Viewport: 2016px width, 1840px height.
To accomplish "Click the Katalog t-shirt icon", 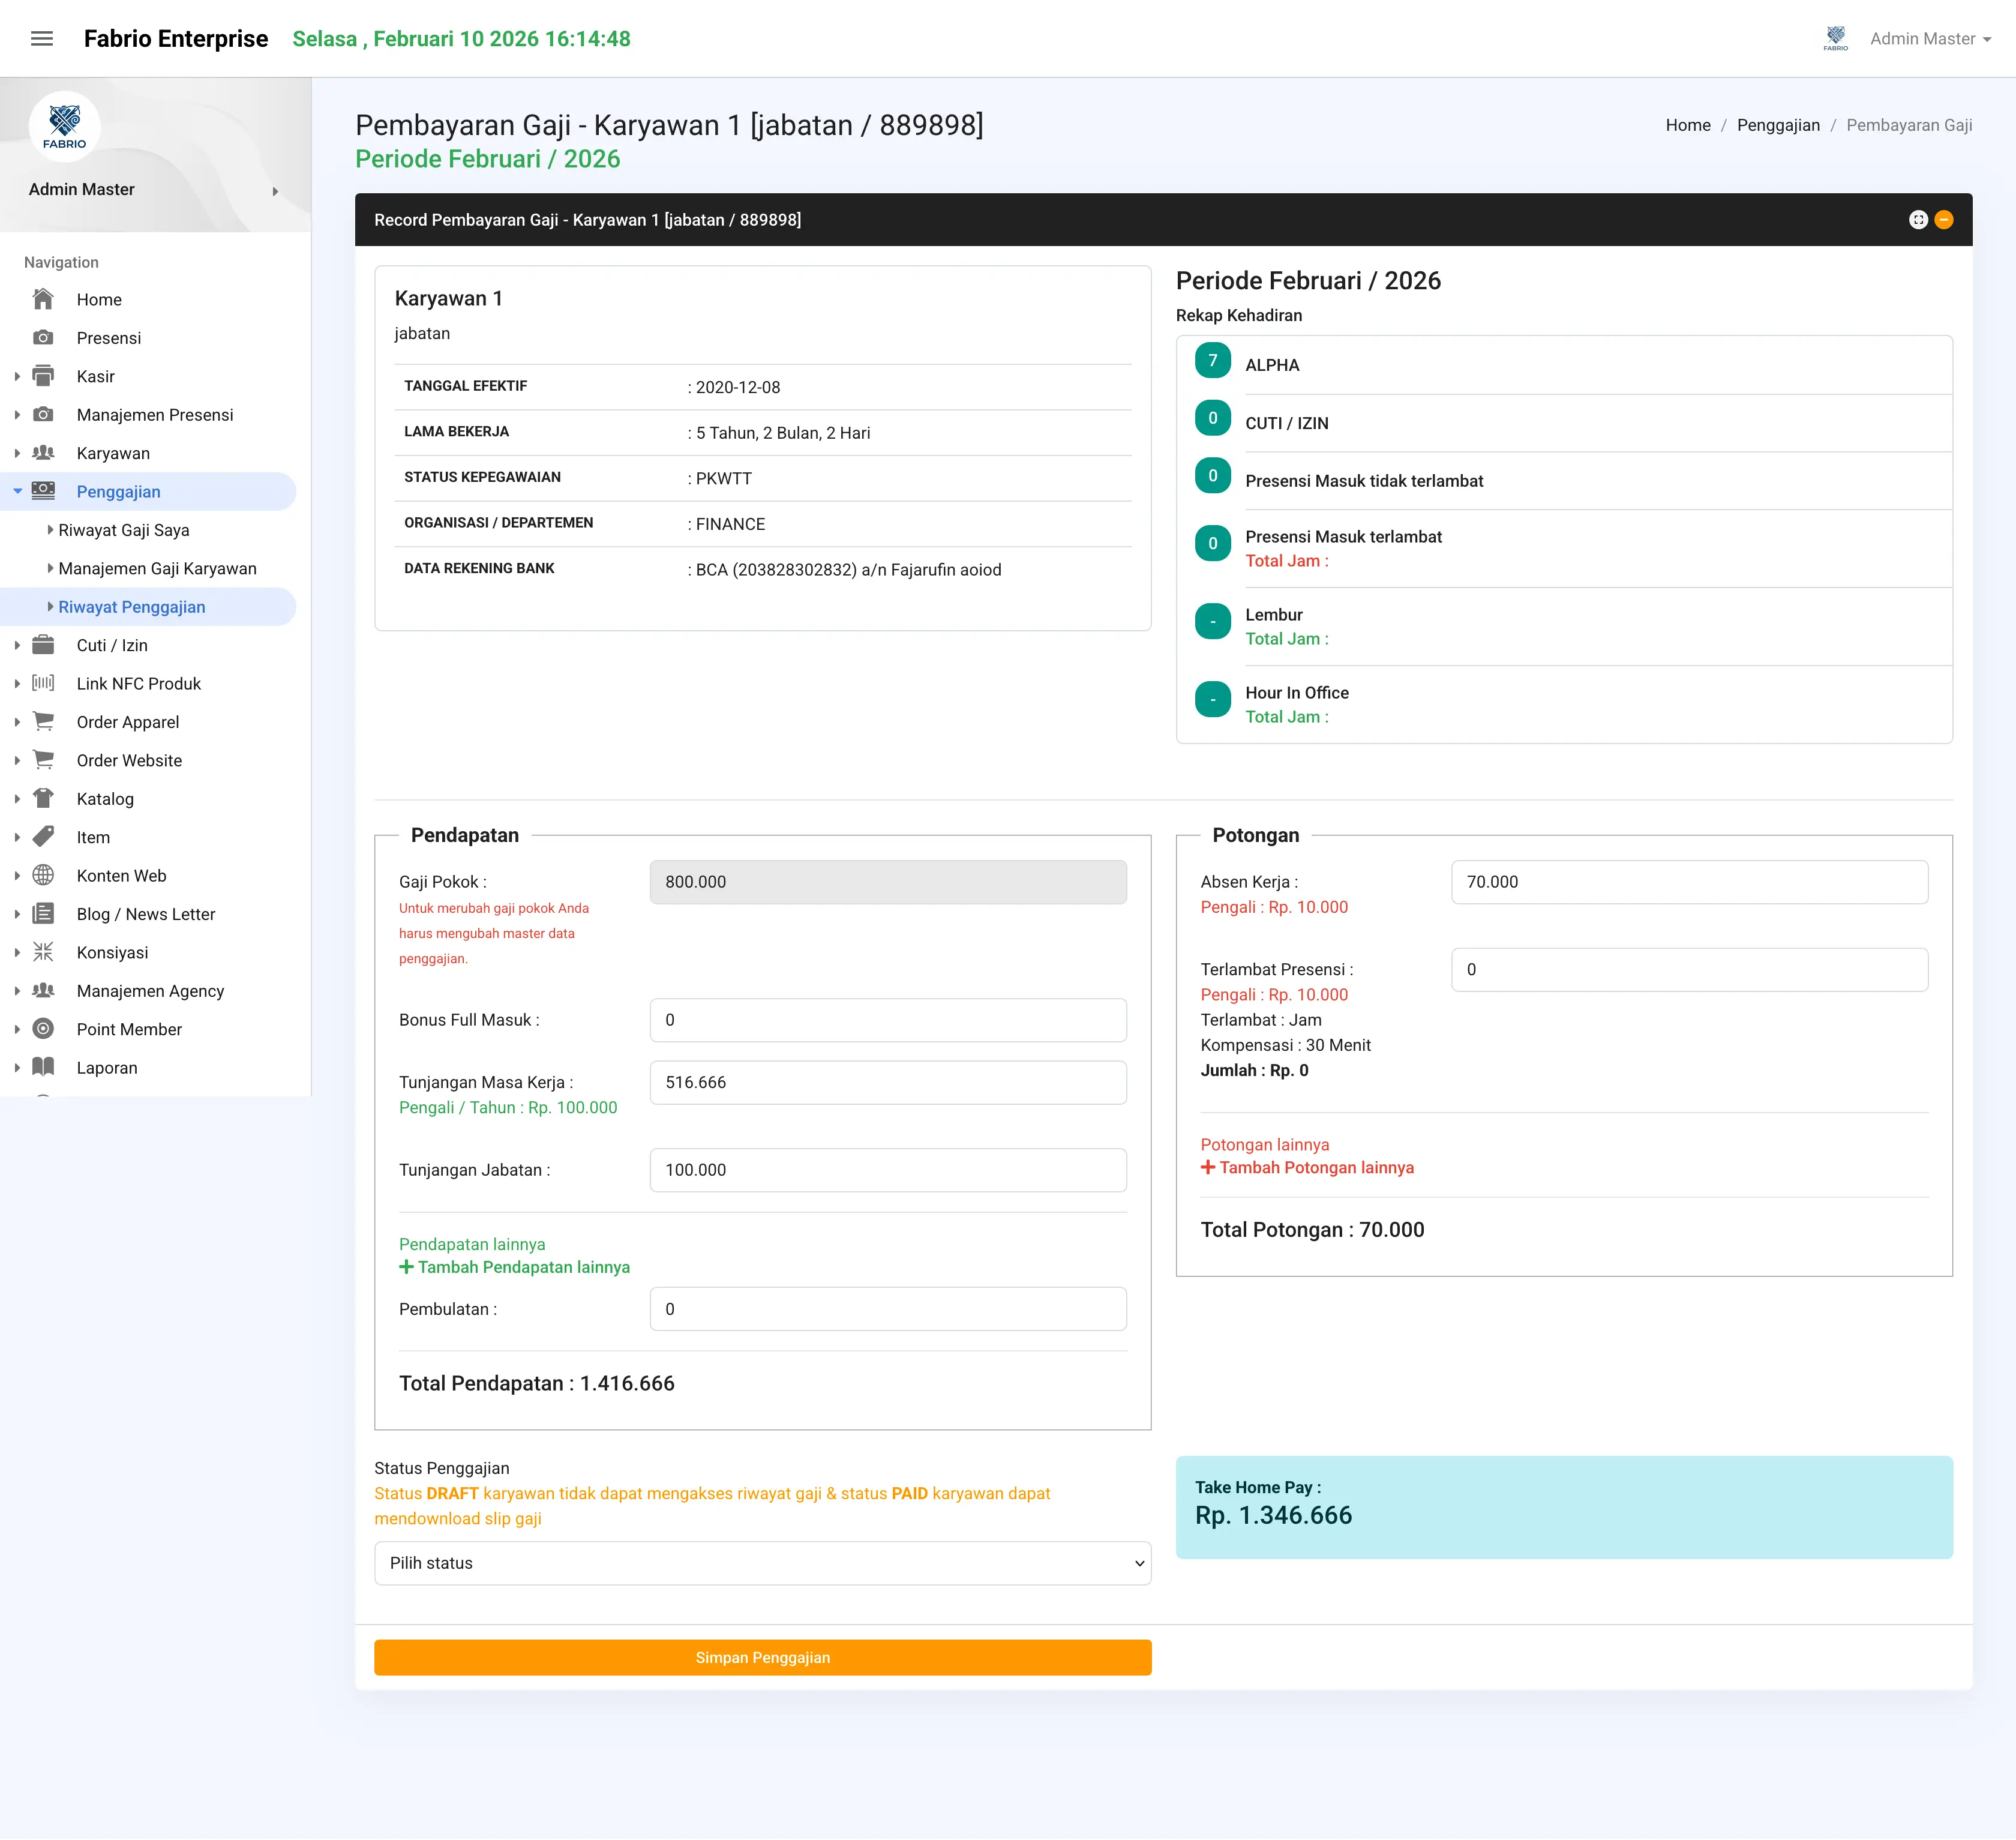I will click(x=43, y=798).
